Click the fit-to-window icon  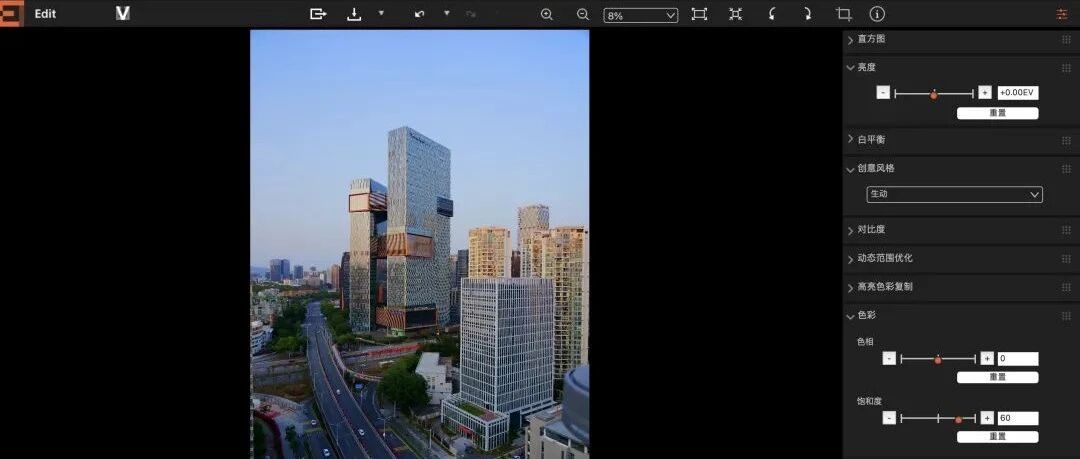[699, 14]
